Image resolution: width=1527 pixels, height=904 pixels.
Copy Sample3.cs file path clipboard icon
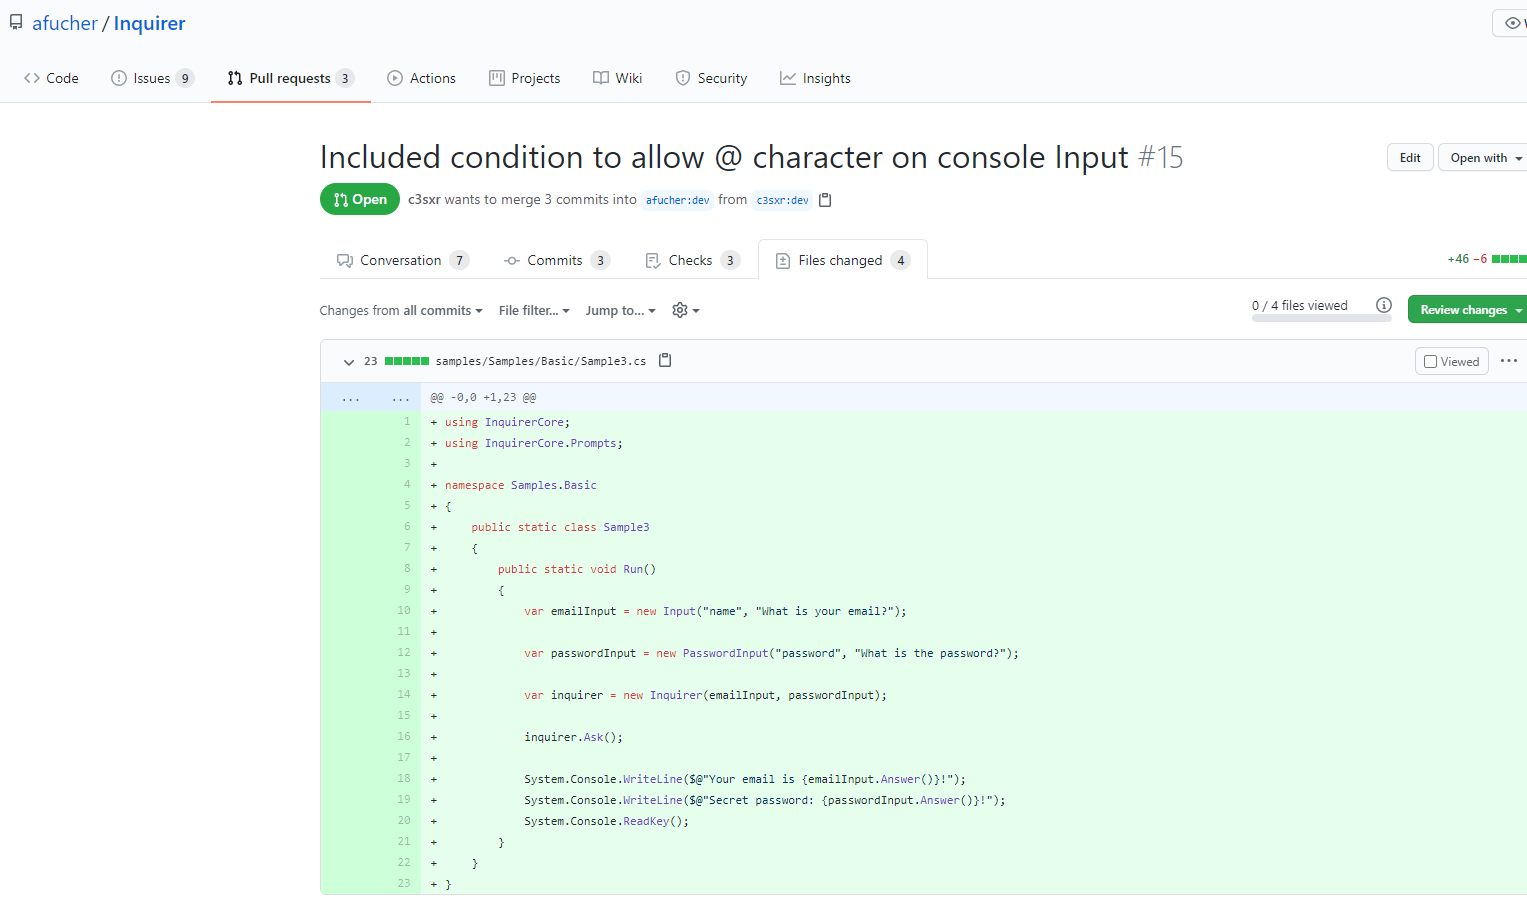click(665, 360)
